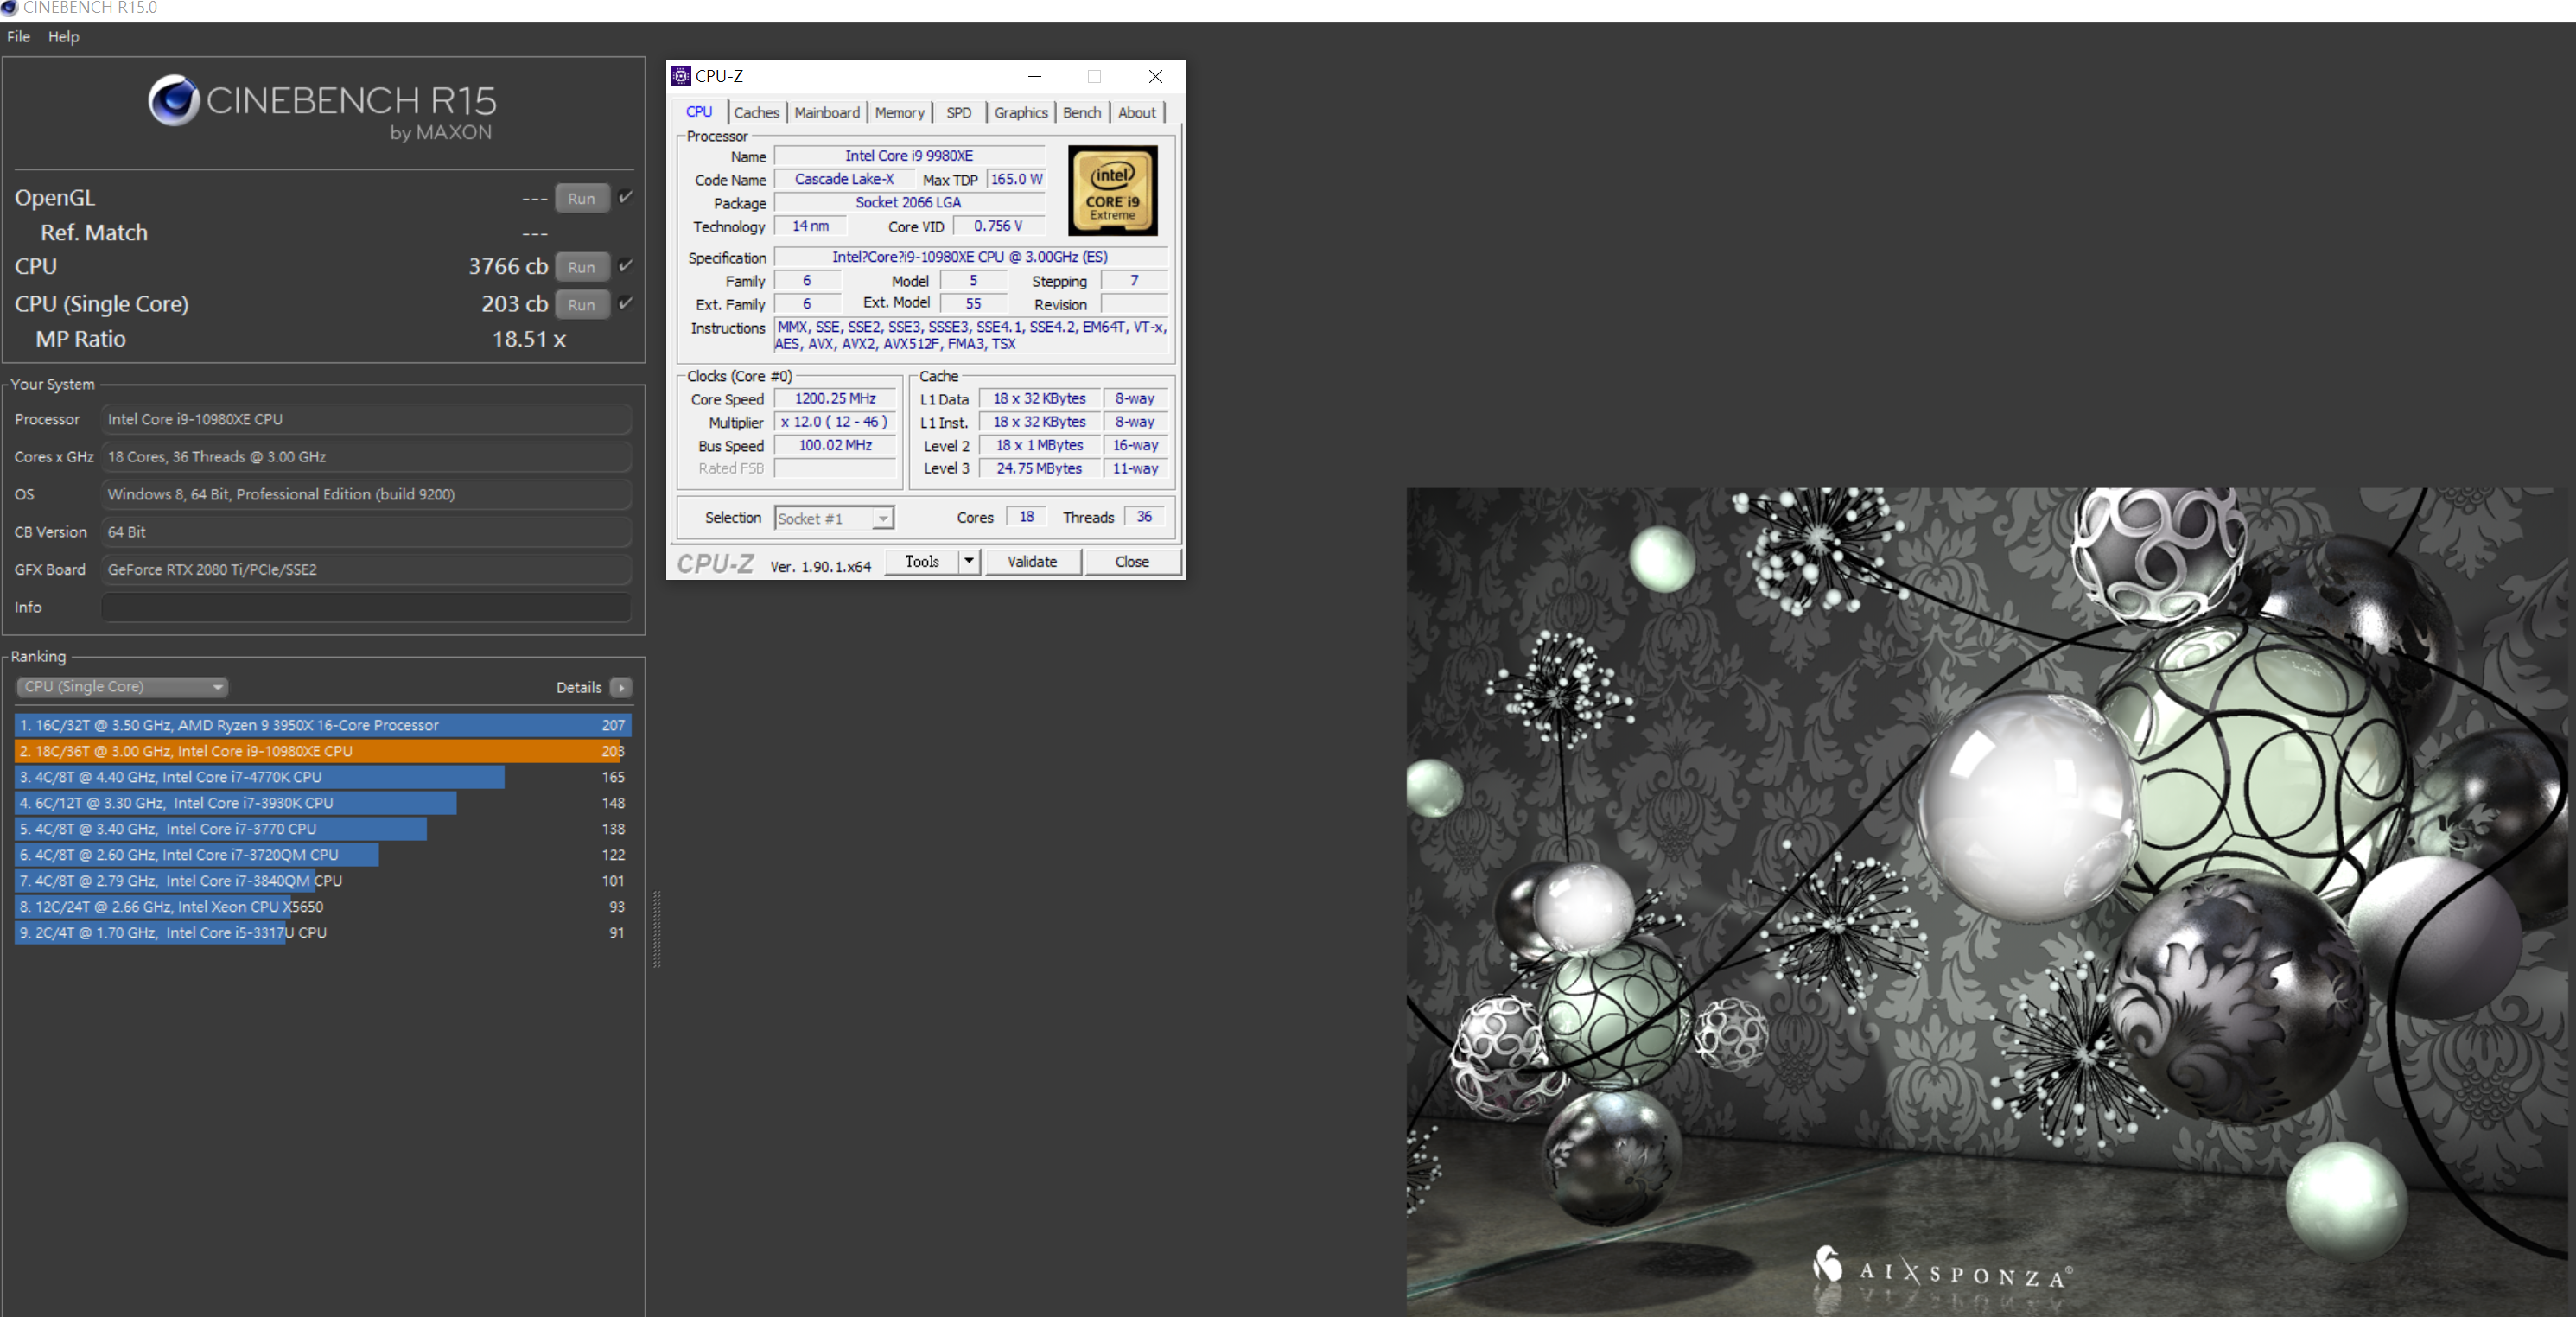
Task: Click the Close button in CPU-Z
Action: click(x=1132, y=561)
